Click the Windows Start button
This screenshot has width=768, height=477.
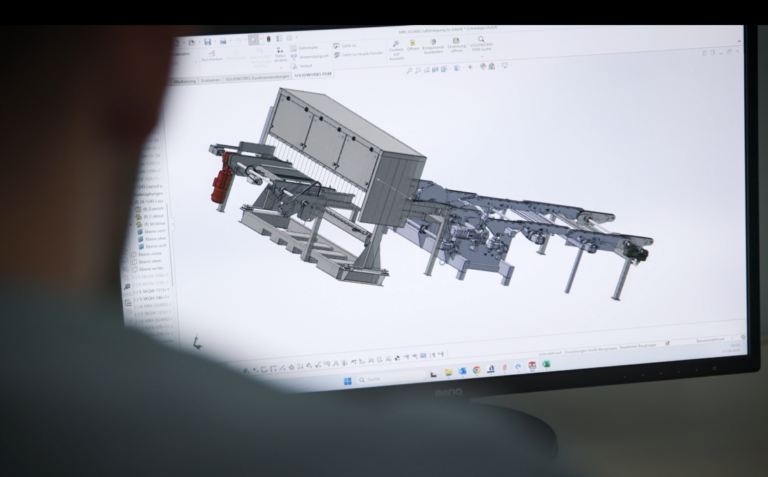(x=347, y=381)
